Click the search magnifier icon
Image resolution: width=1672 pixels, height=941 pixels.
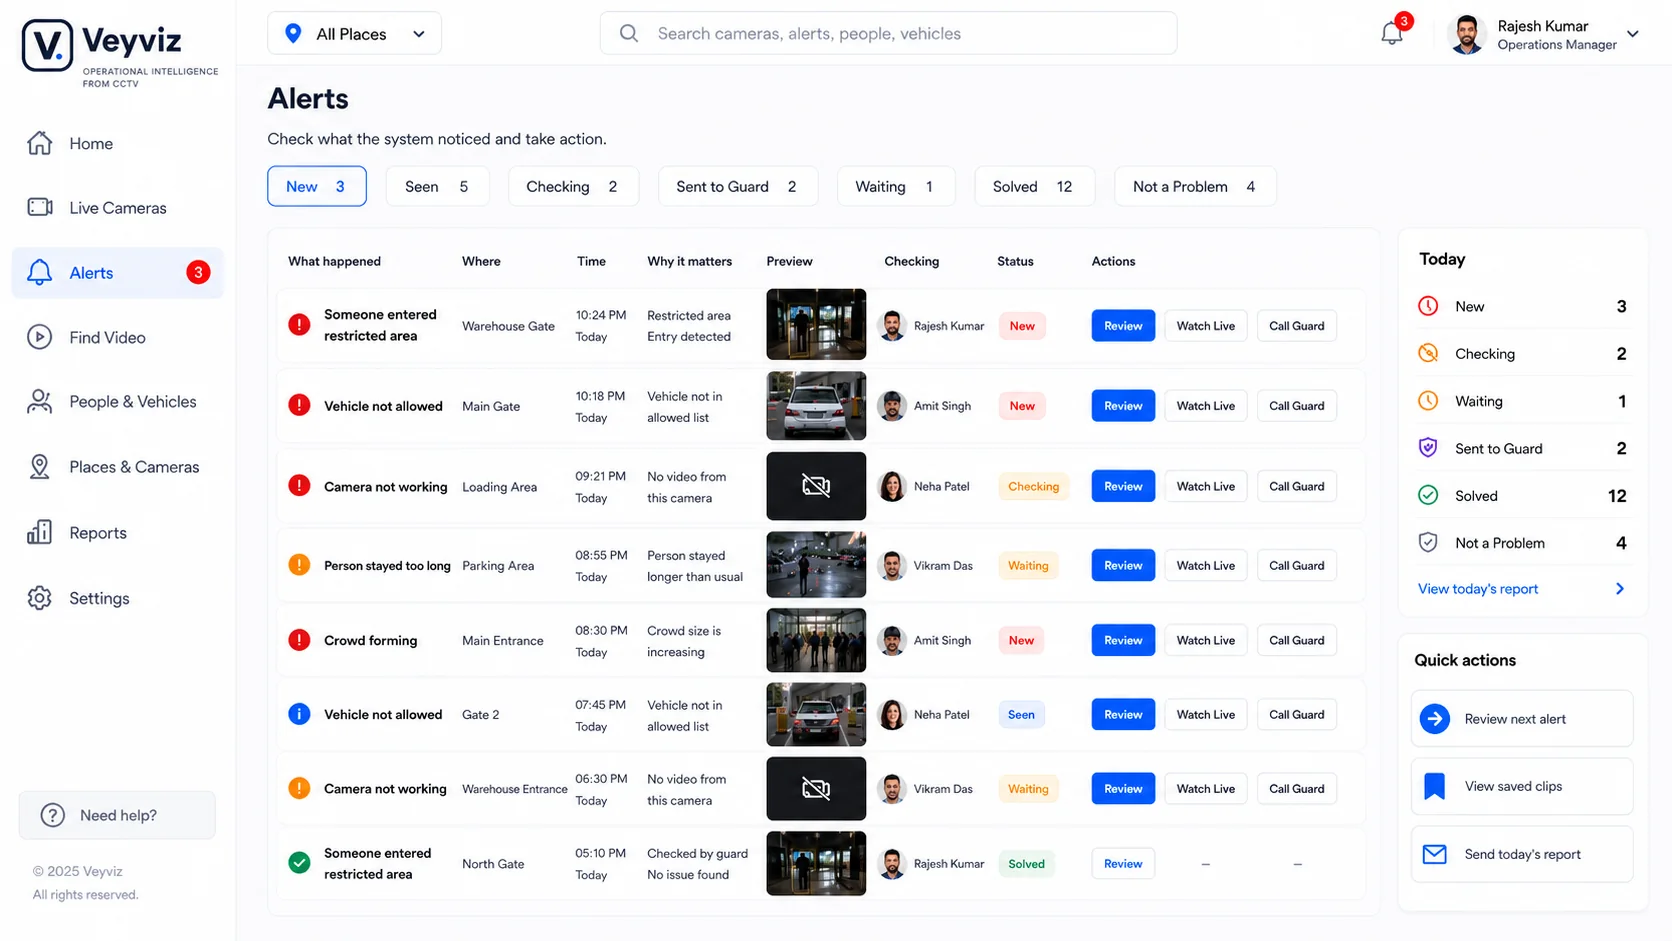[x=629, y=33]
